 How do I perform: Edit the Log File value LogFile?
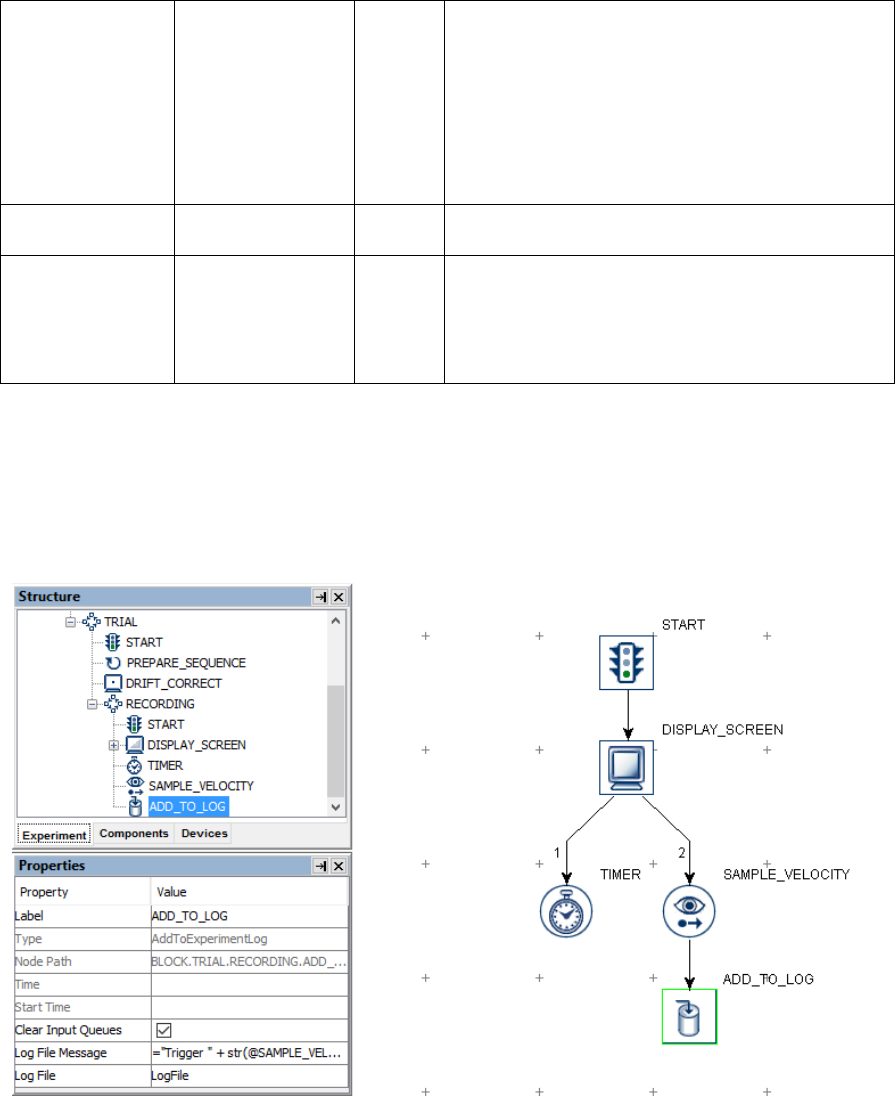pyautogui.click(x=249, y=1076)
